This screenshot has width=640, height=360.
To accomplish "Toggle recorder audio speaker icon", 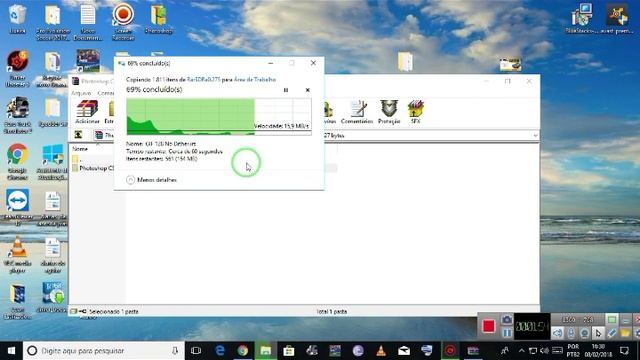I will pyautogui.click(x=557, y=333).
